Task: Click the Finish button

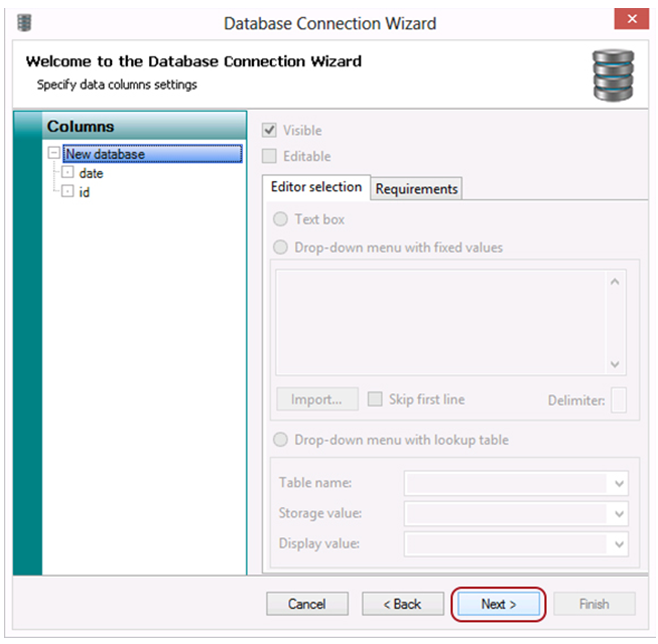Action: click(594, 604)
